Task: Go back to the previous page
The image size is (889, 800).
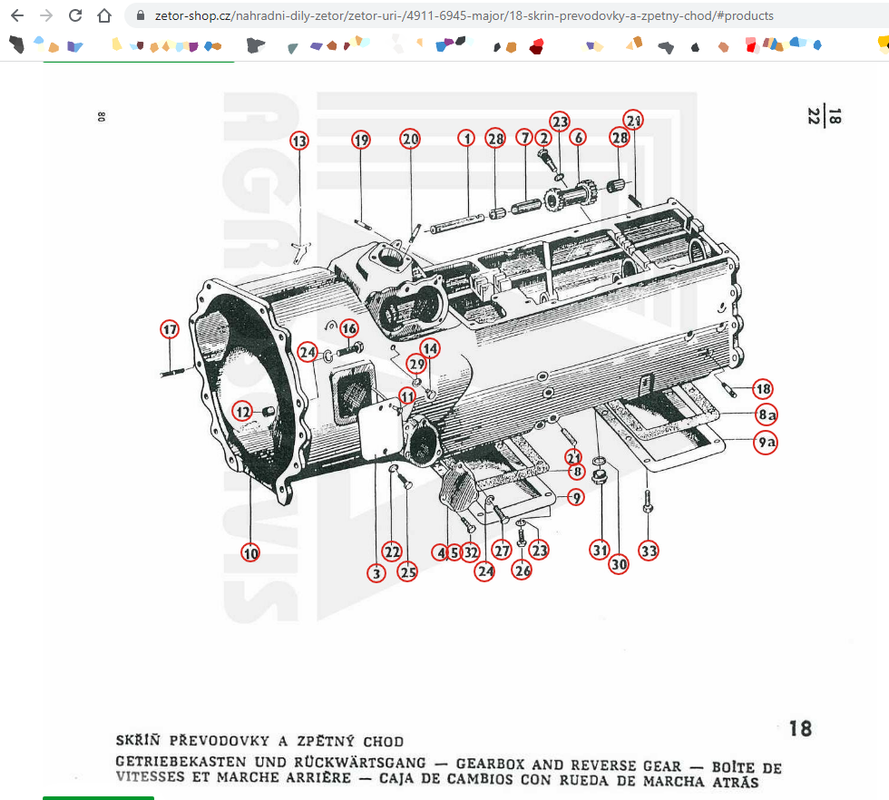Action: [x=18, y=16]
